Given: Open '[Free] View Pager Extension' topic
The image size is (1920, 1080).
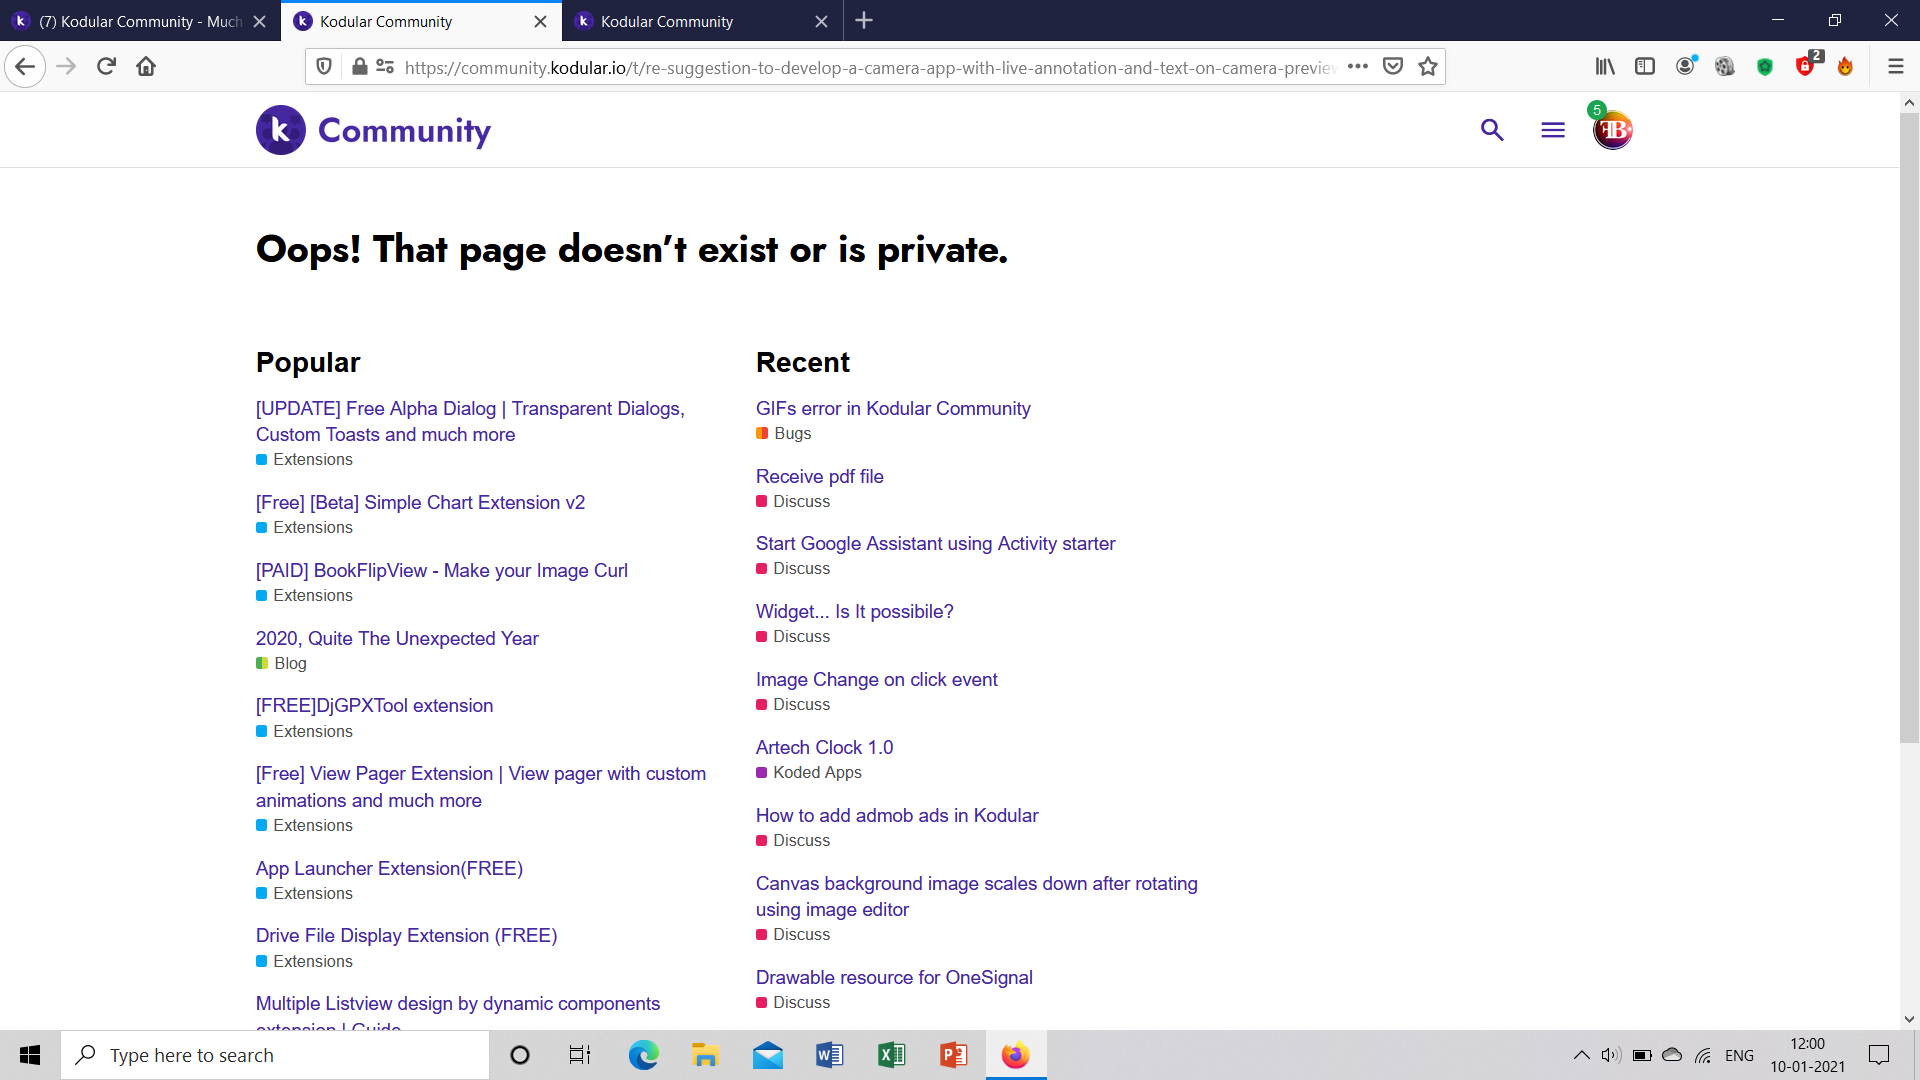Looking at the screenshot, I should [481, 786].
